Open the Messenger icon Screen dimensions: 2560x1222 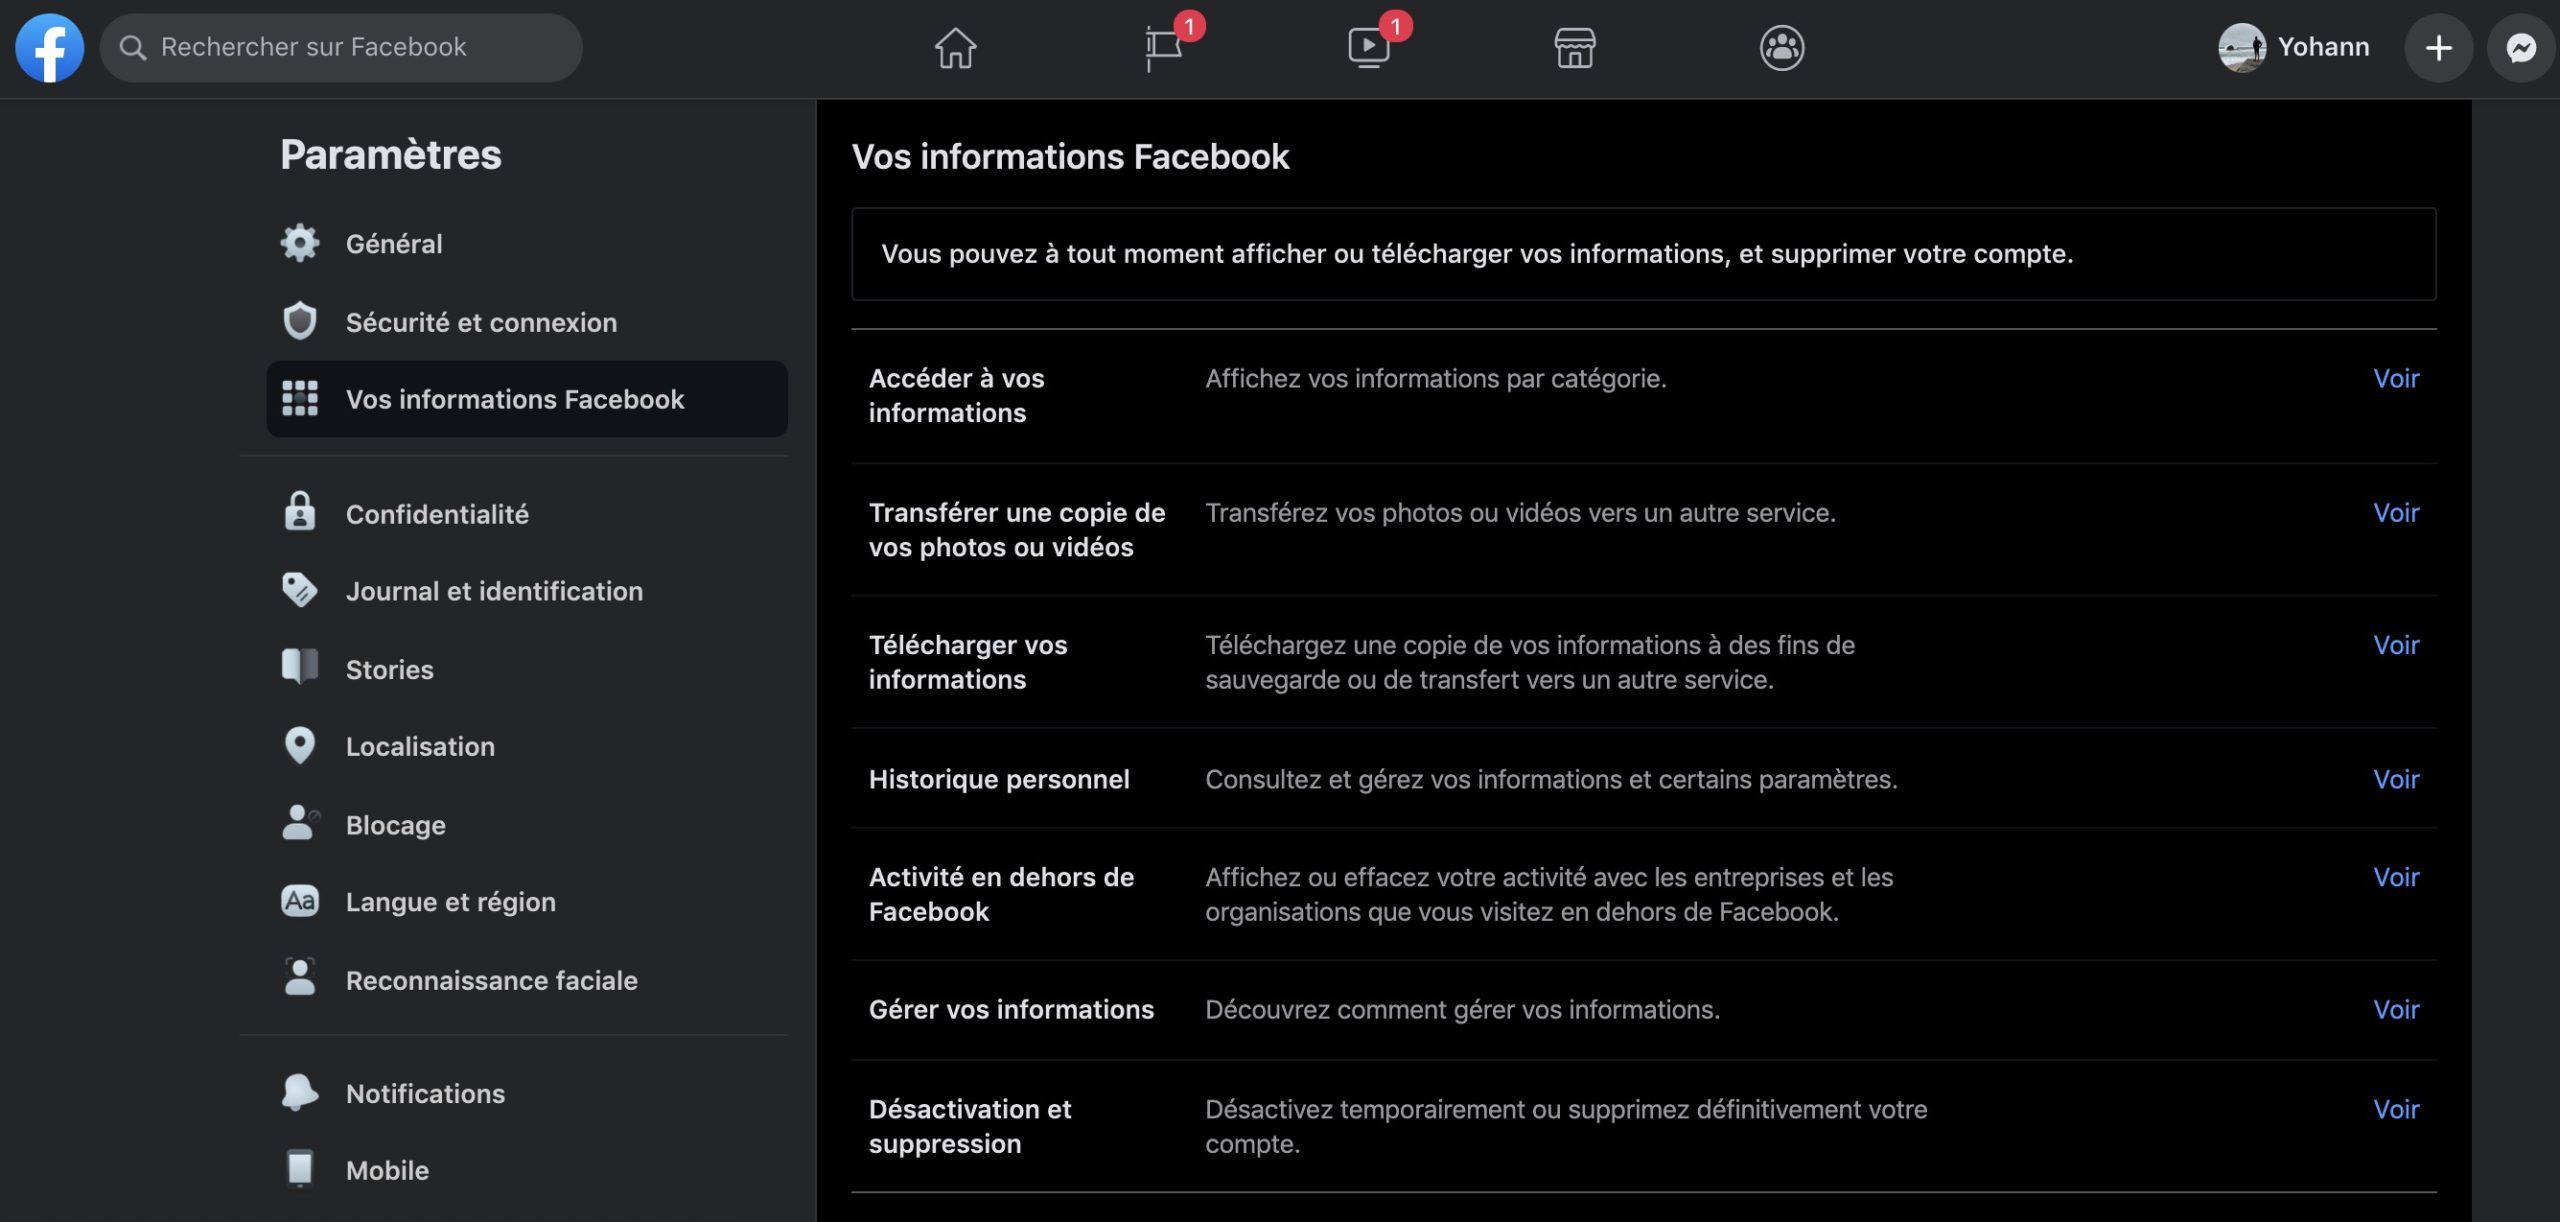click(x=2521, y=48)
